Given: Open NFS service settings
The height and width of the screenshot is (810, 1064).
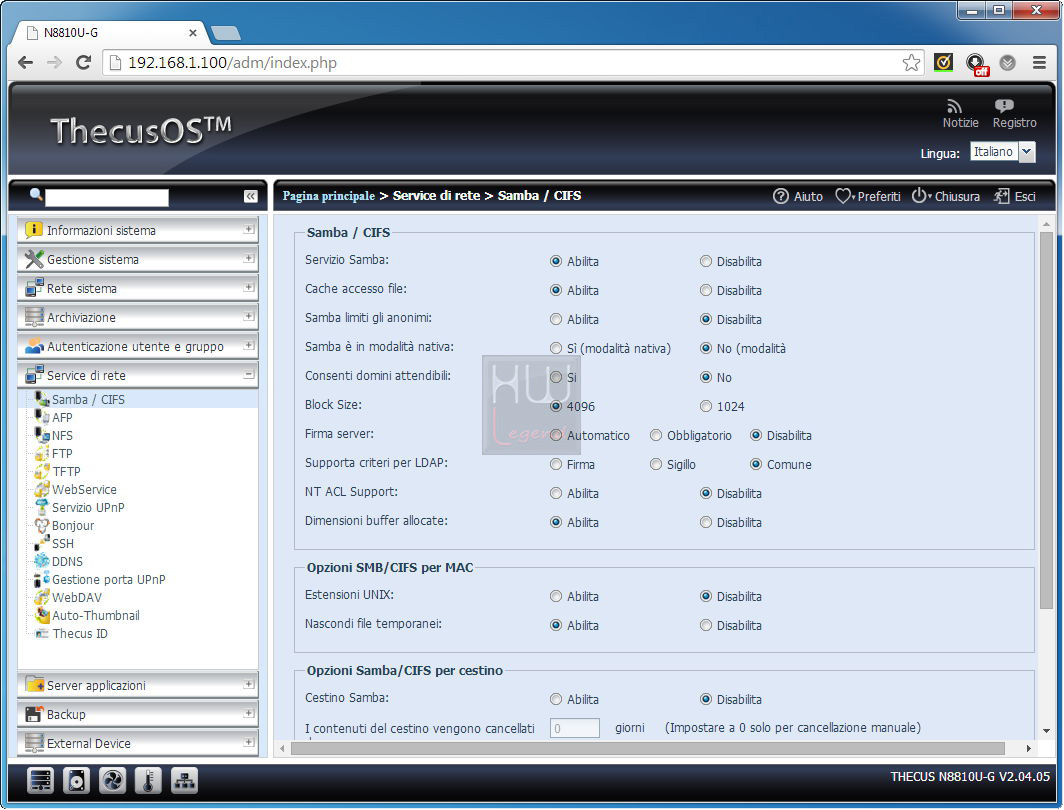Looking at the screenshot, I should [x=62, y=436].
